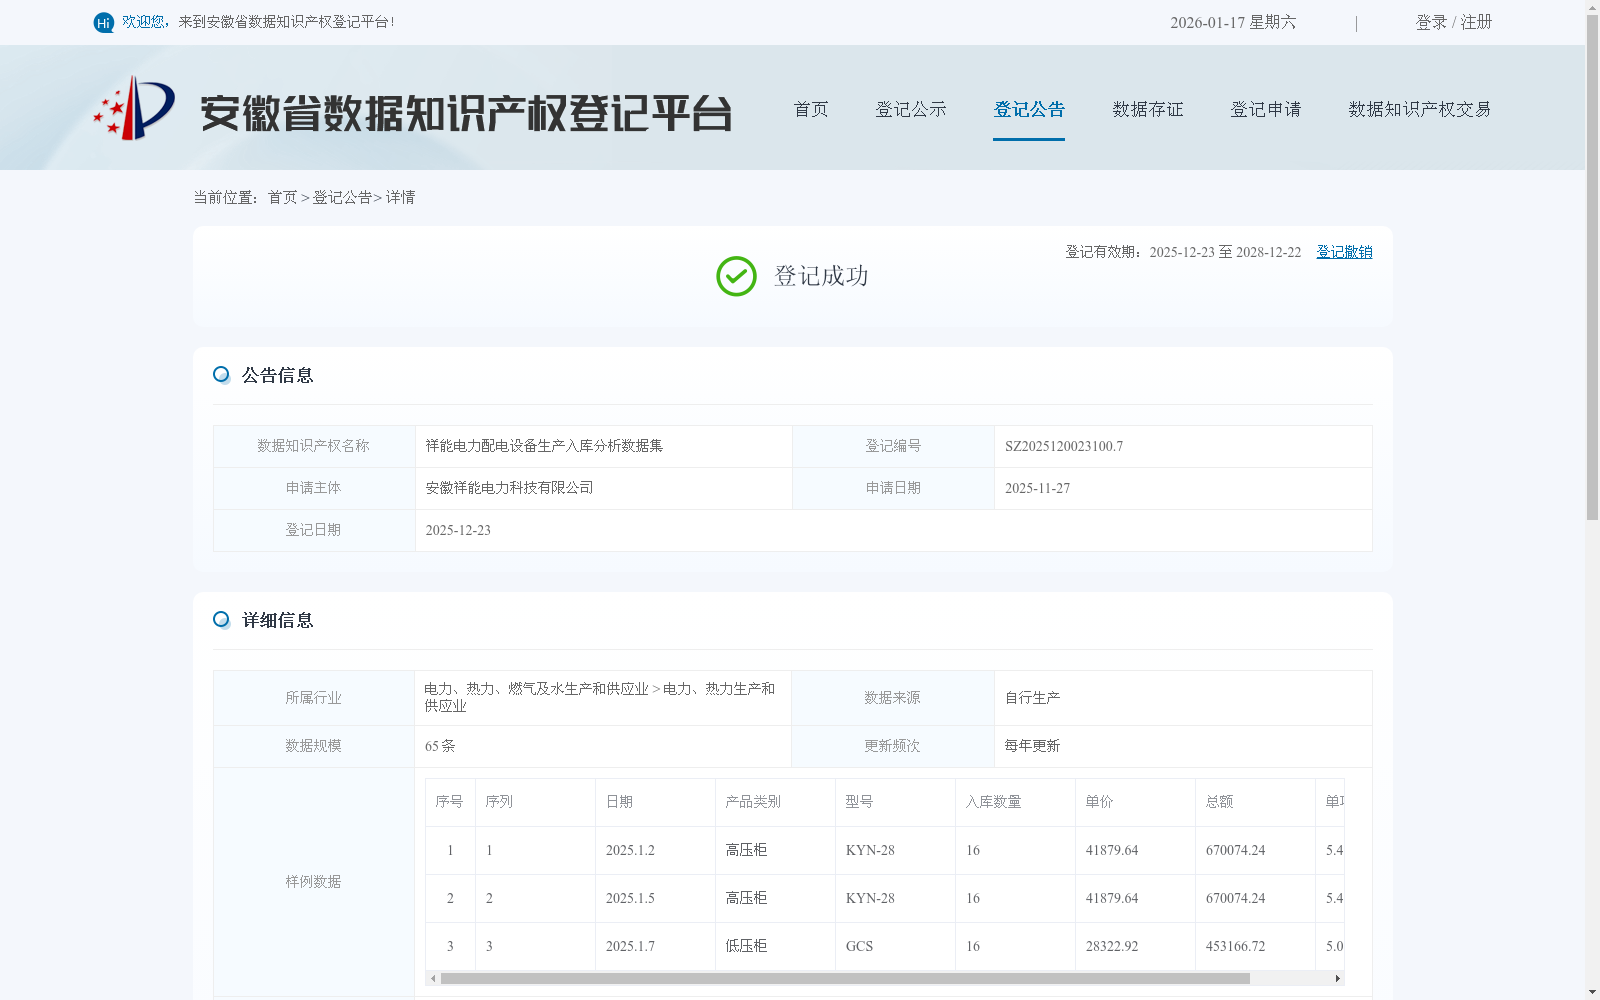Screen dimensions: 1600x1000
Task: Click the date cell 2025.1.2
Action: click(630, 850)
